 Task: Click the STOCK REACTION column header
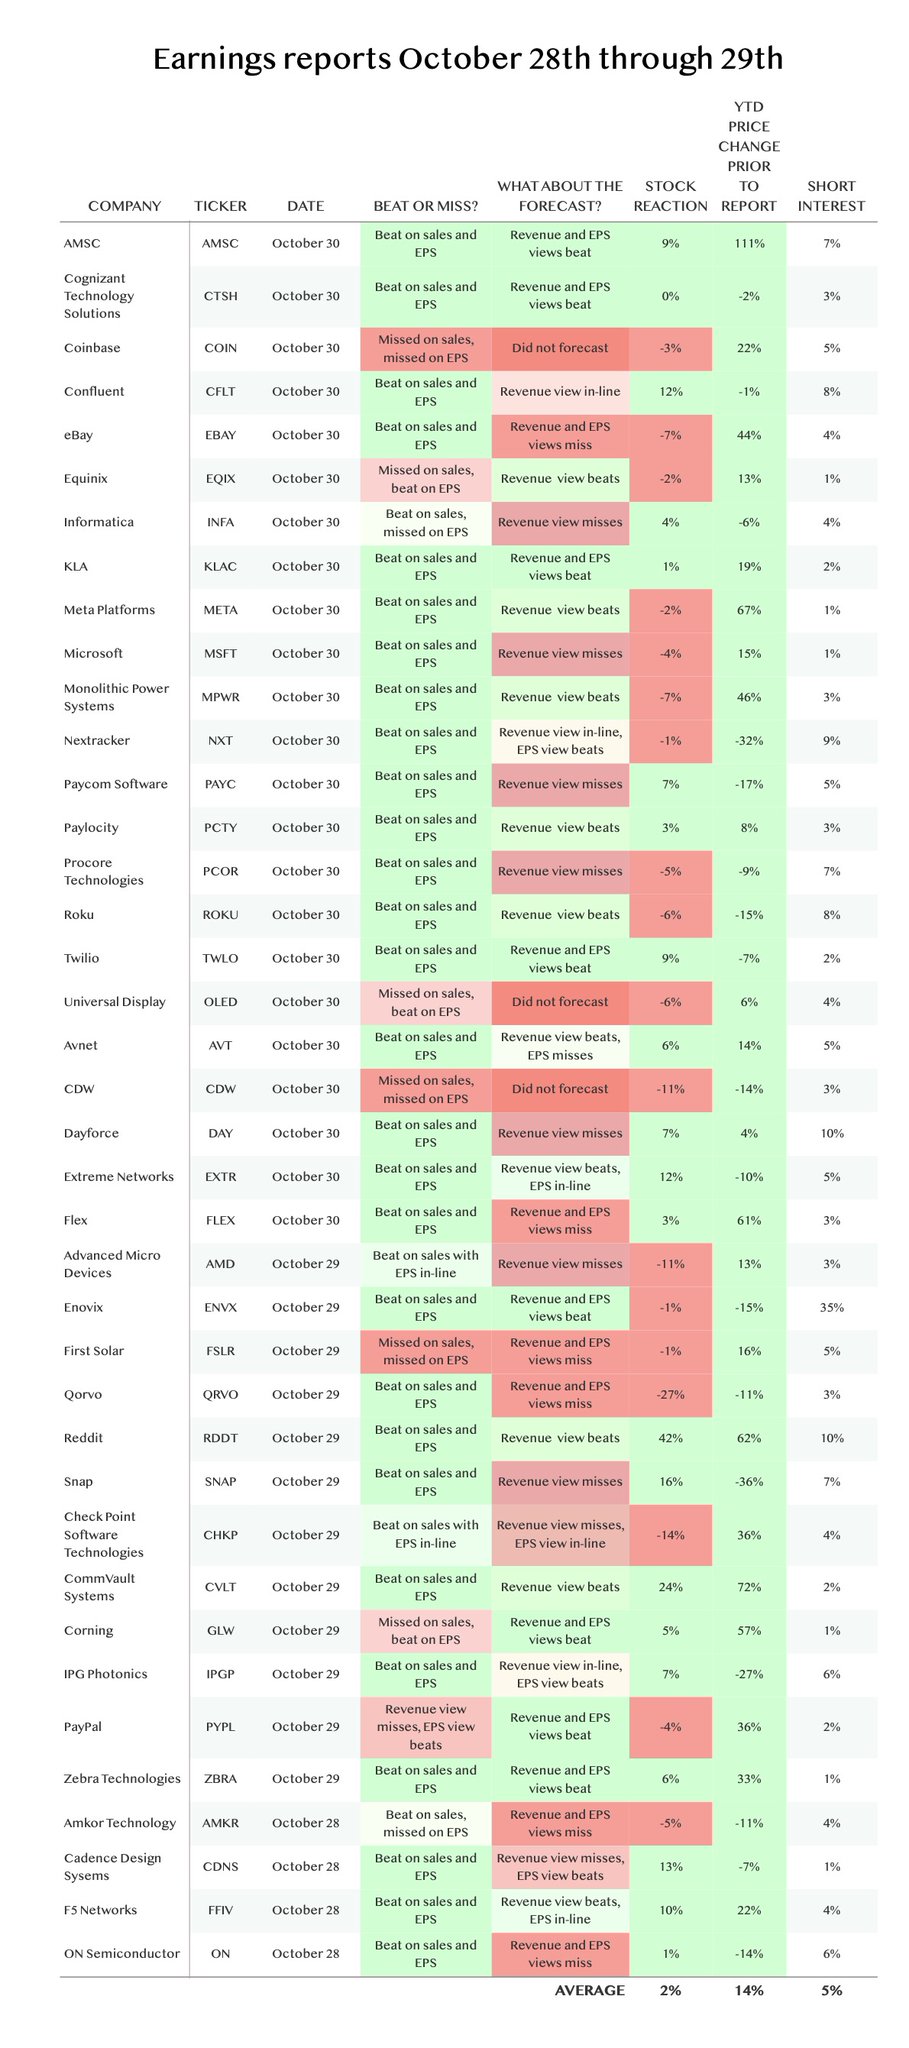(x=670, y=196)
